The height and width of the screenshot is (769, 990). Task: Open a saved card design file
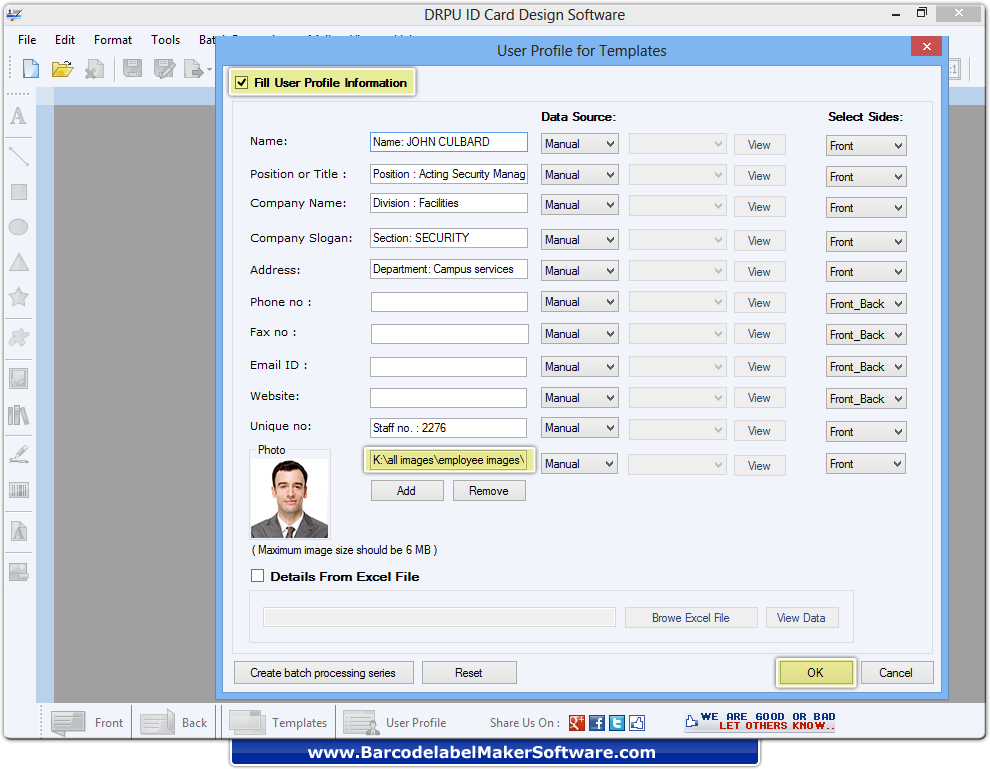(62, 68)
